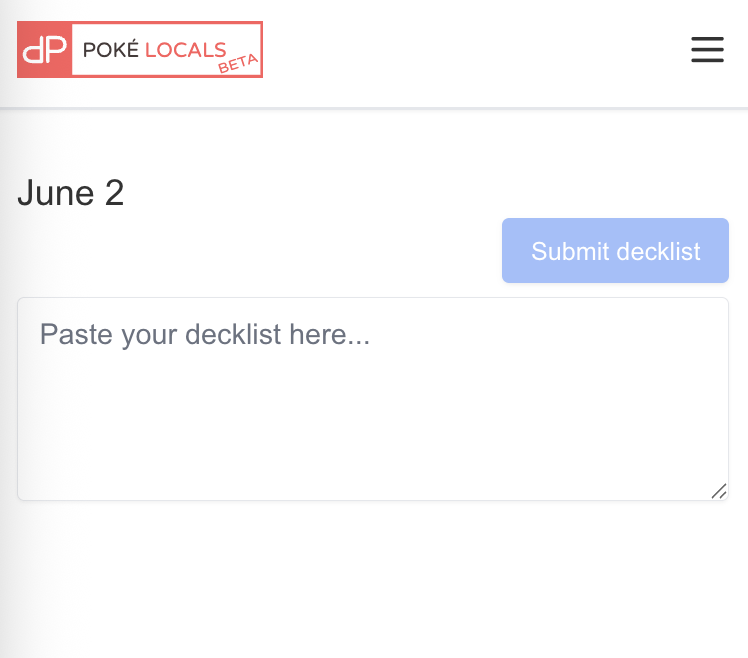The width and height of the screenshot is (748, 658).
Task: Click the POKÉ word in the logo
Action: click(x=111, y=50)
